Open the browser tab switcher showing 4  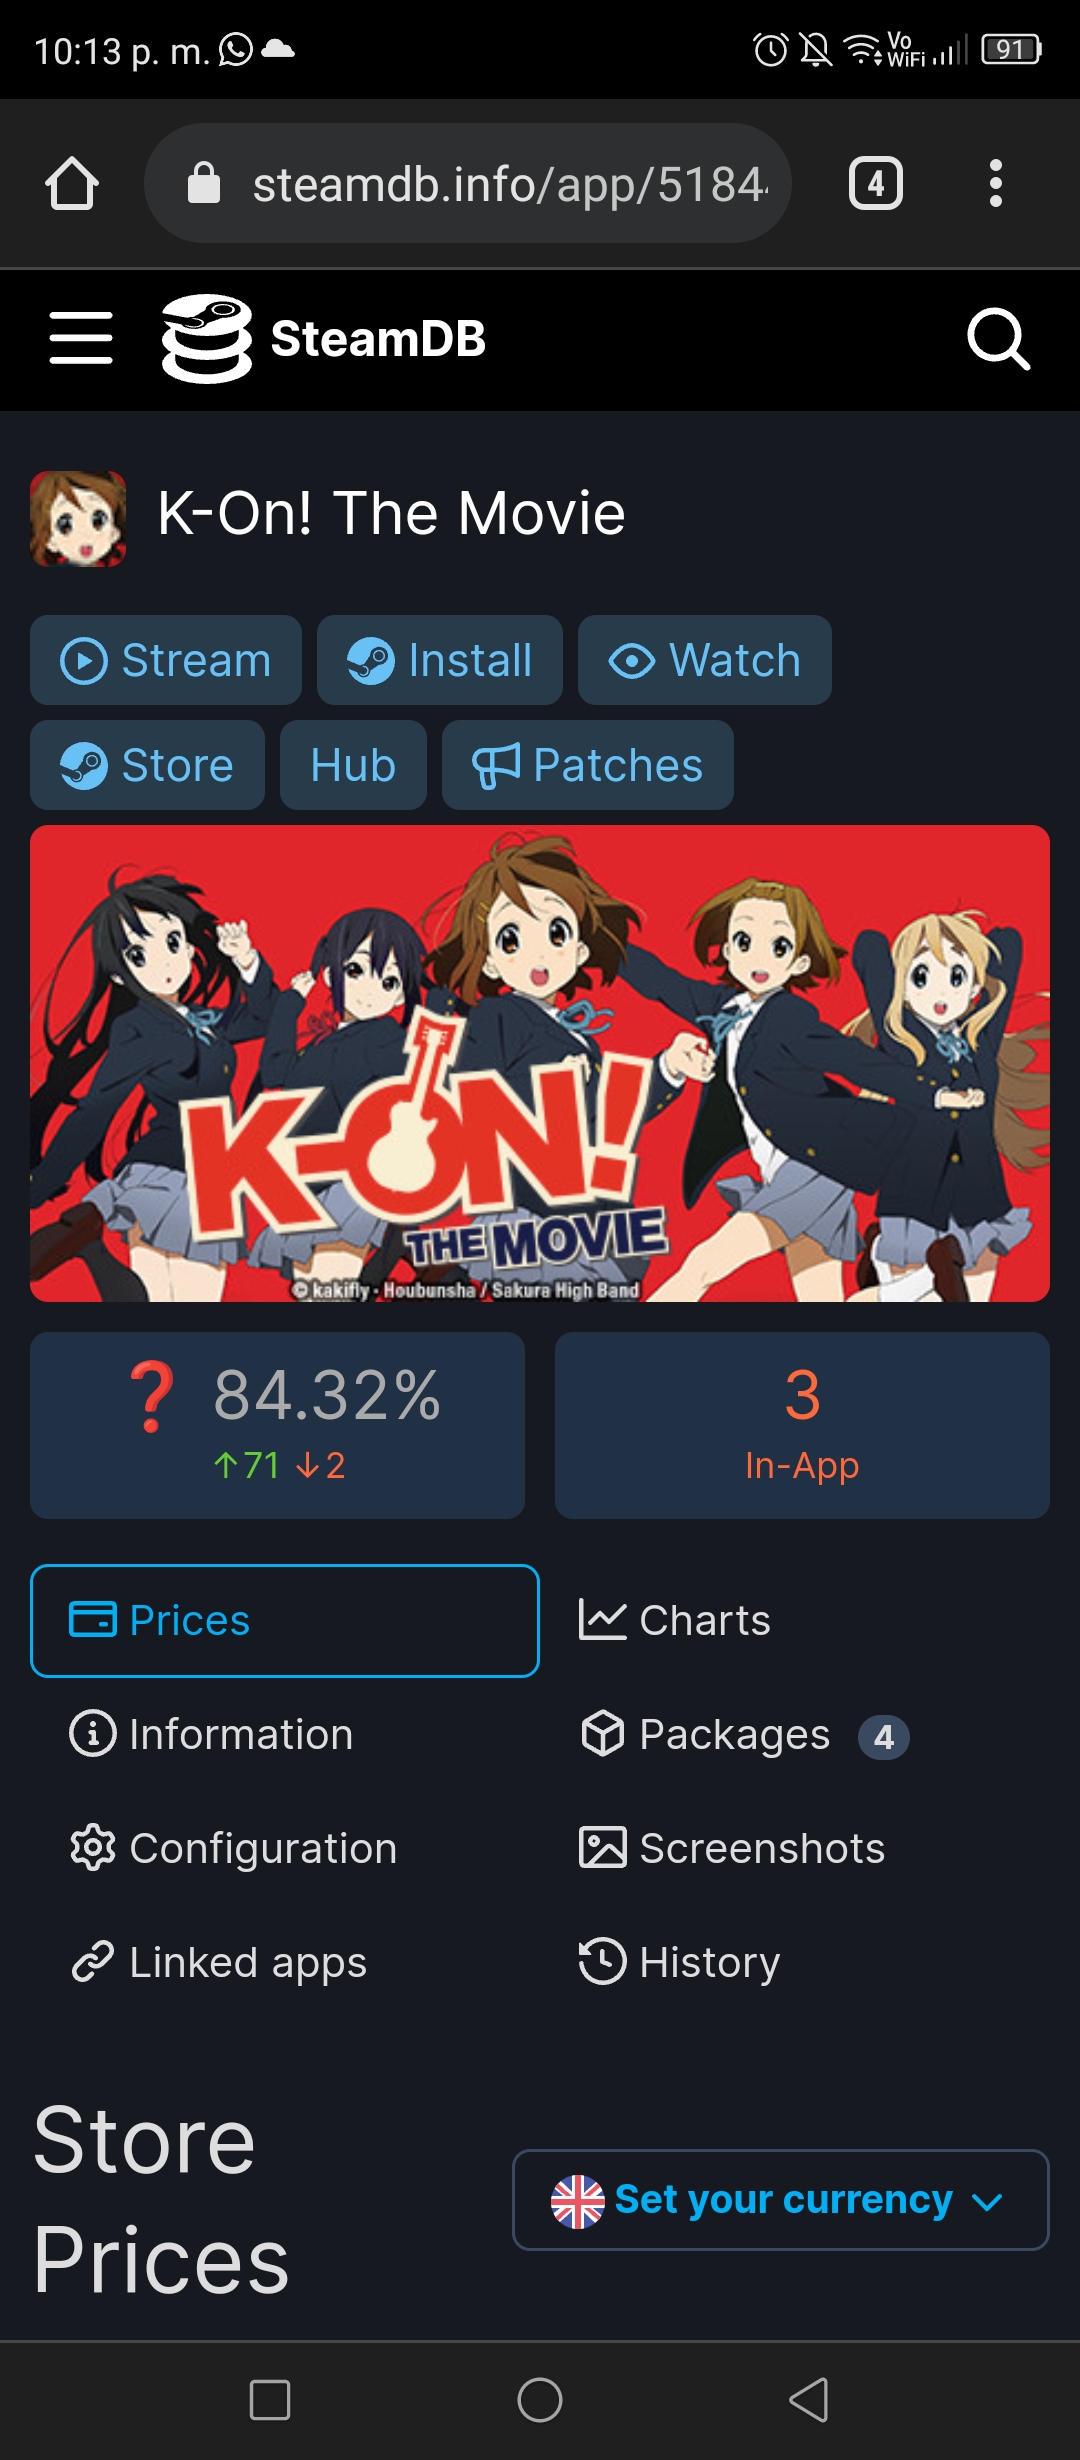click(876, 184)
